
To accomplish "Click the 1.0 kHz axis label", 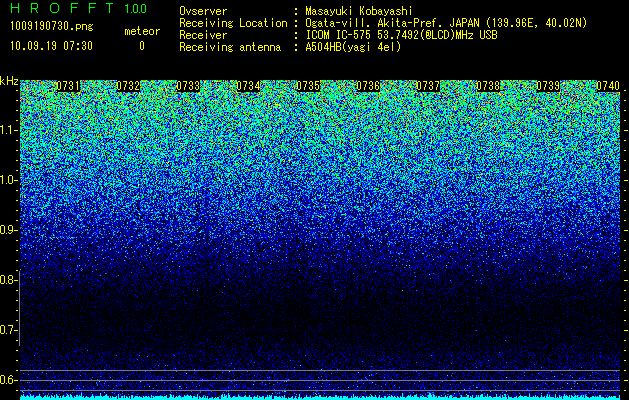I will (x=8, y=180).
